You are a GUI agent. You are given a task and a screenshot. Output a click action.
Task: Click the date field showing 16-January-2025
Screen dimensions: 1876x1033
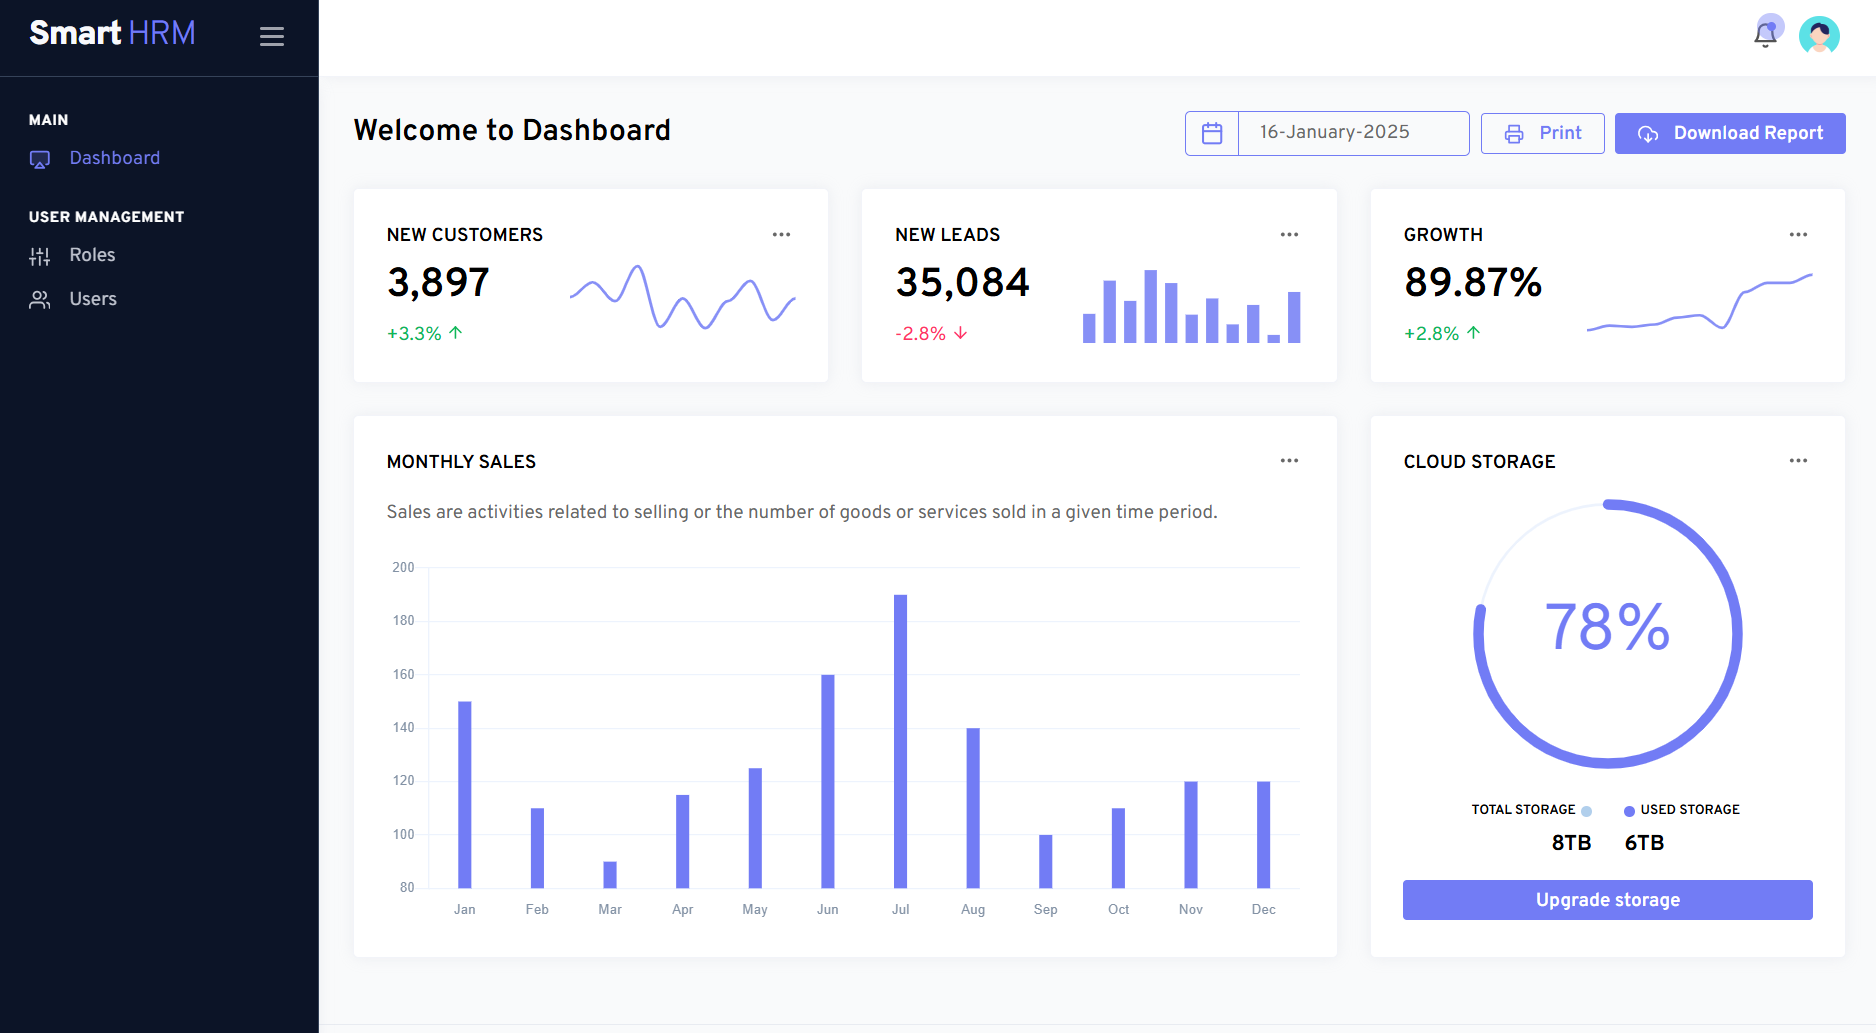point(1353,133)
